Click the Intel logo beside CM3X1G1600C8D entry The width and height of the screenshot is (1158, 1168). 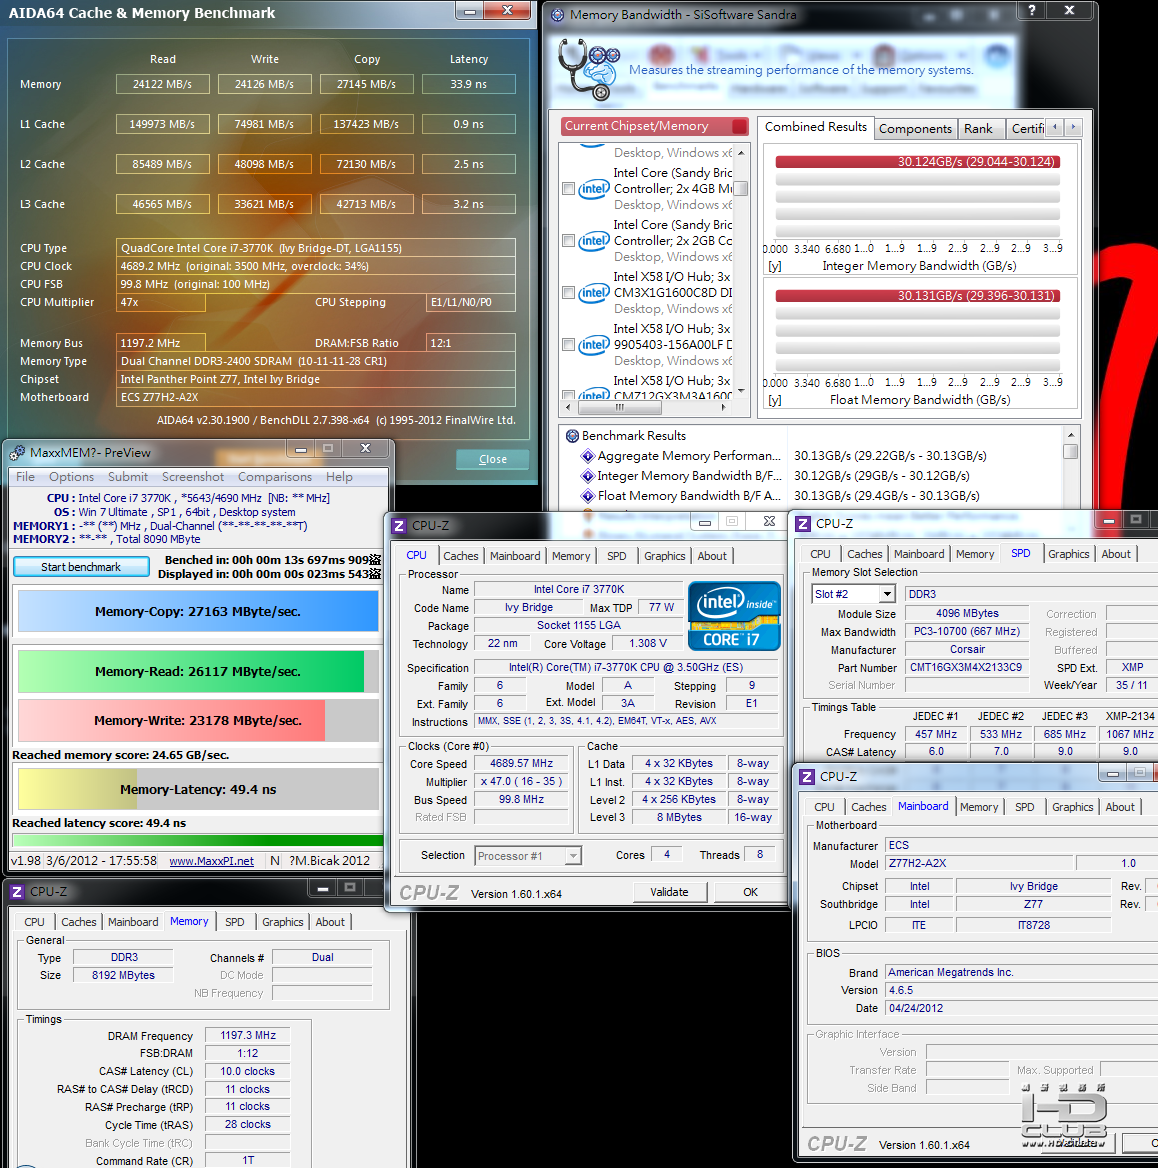[x=594, y=293]
